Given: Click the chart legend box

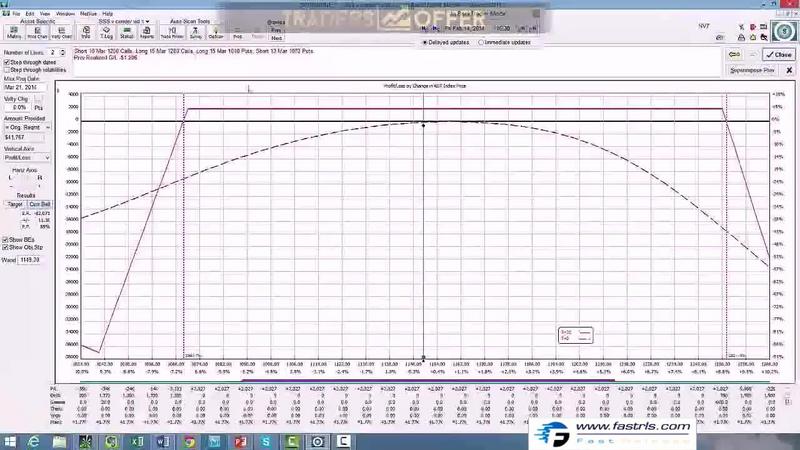Looking at the screenshot, I should (576, 335).
